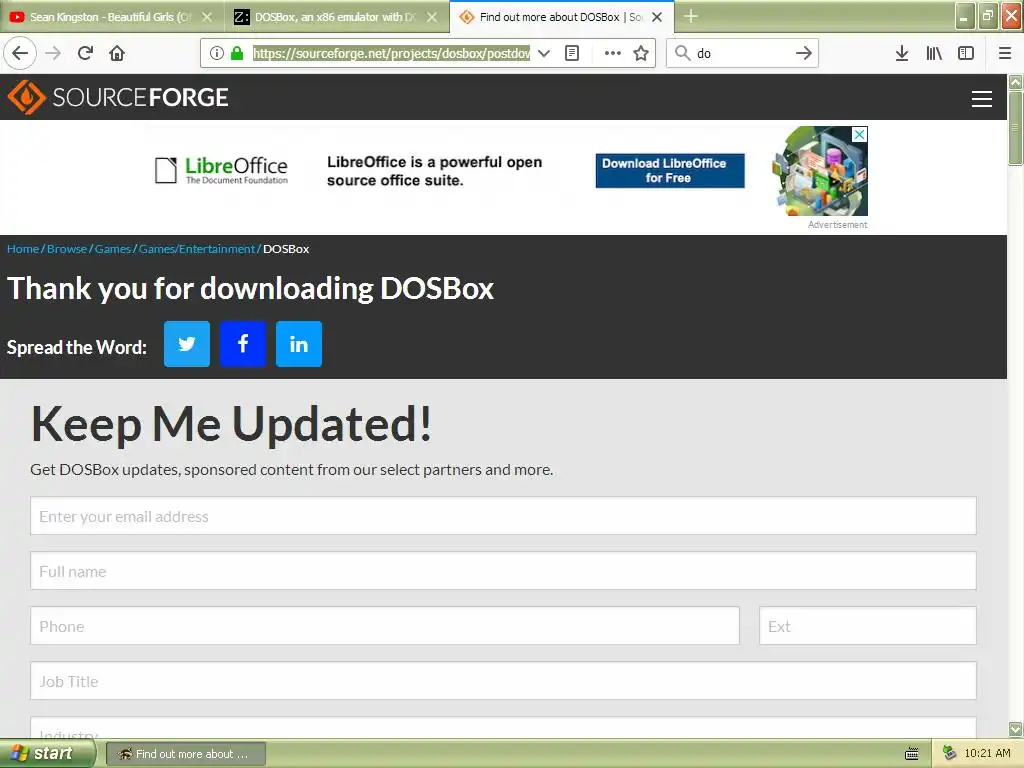The image size is (1024, 768).
Task: Select the Find out more about DOSBox tab
Action: pos(551,17)
